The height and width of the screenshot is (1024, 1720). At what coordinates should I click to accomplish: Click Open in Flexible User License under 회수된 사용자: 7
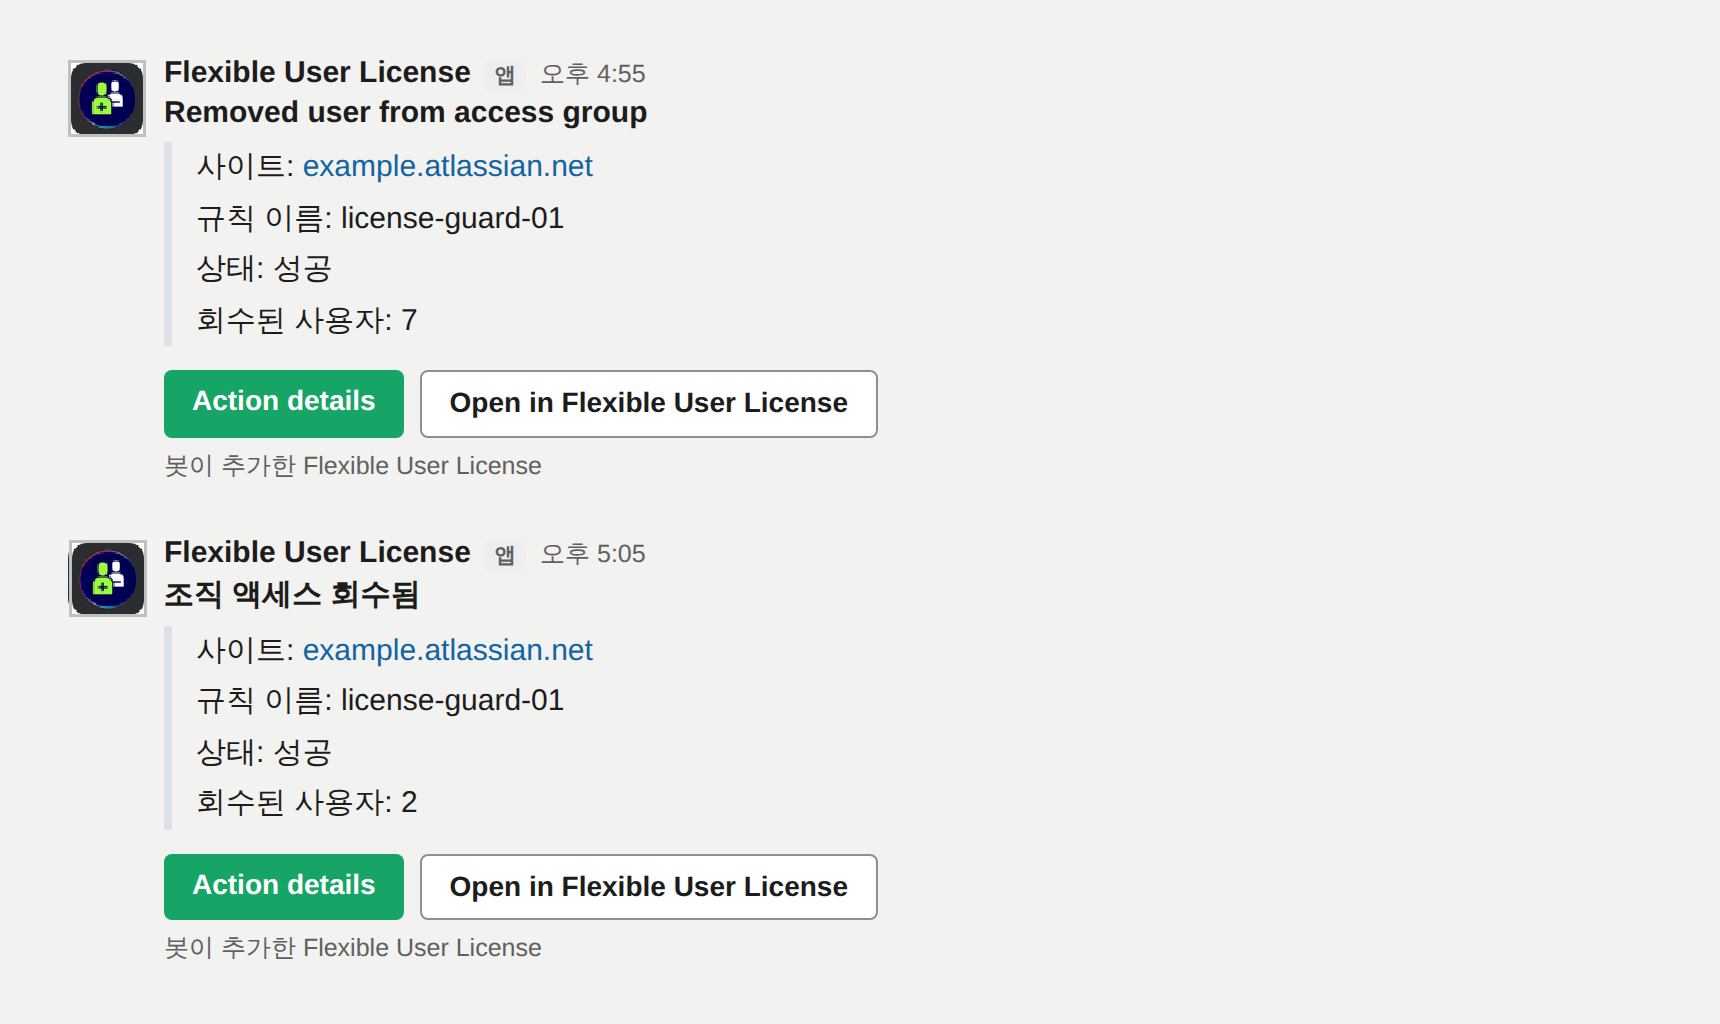click(x=649, y=403)
